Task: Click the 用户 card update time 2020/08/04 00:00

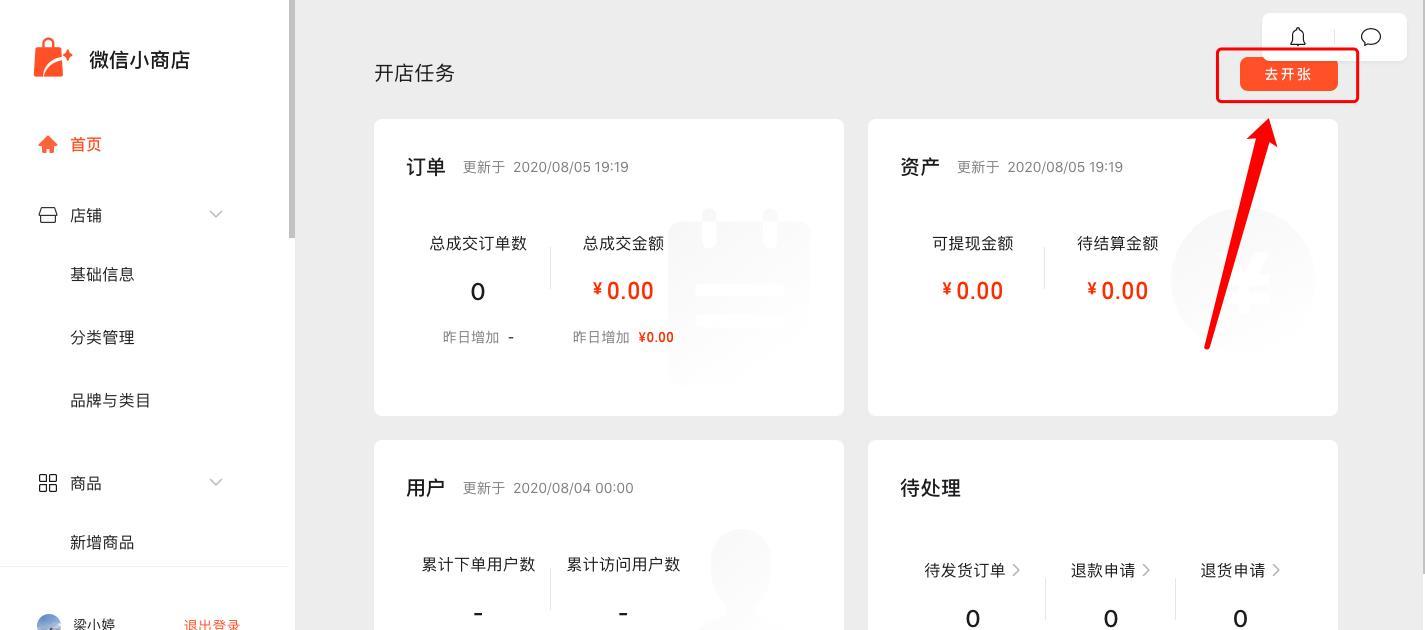Action: tap(573, 488)
